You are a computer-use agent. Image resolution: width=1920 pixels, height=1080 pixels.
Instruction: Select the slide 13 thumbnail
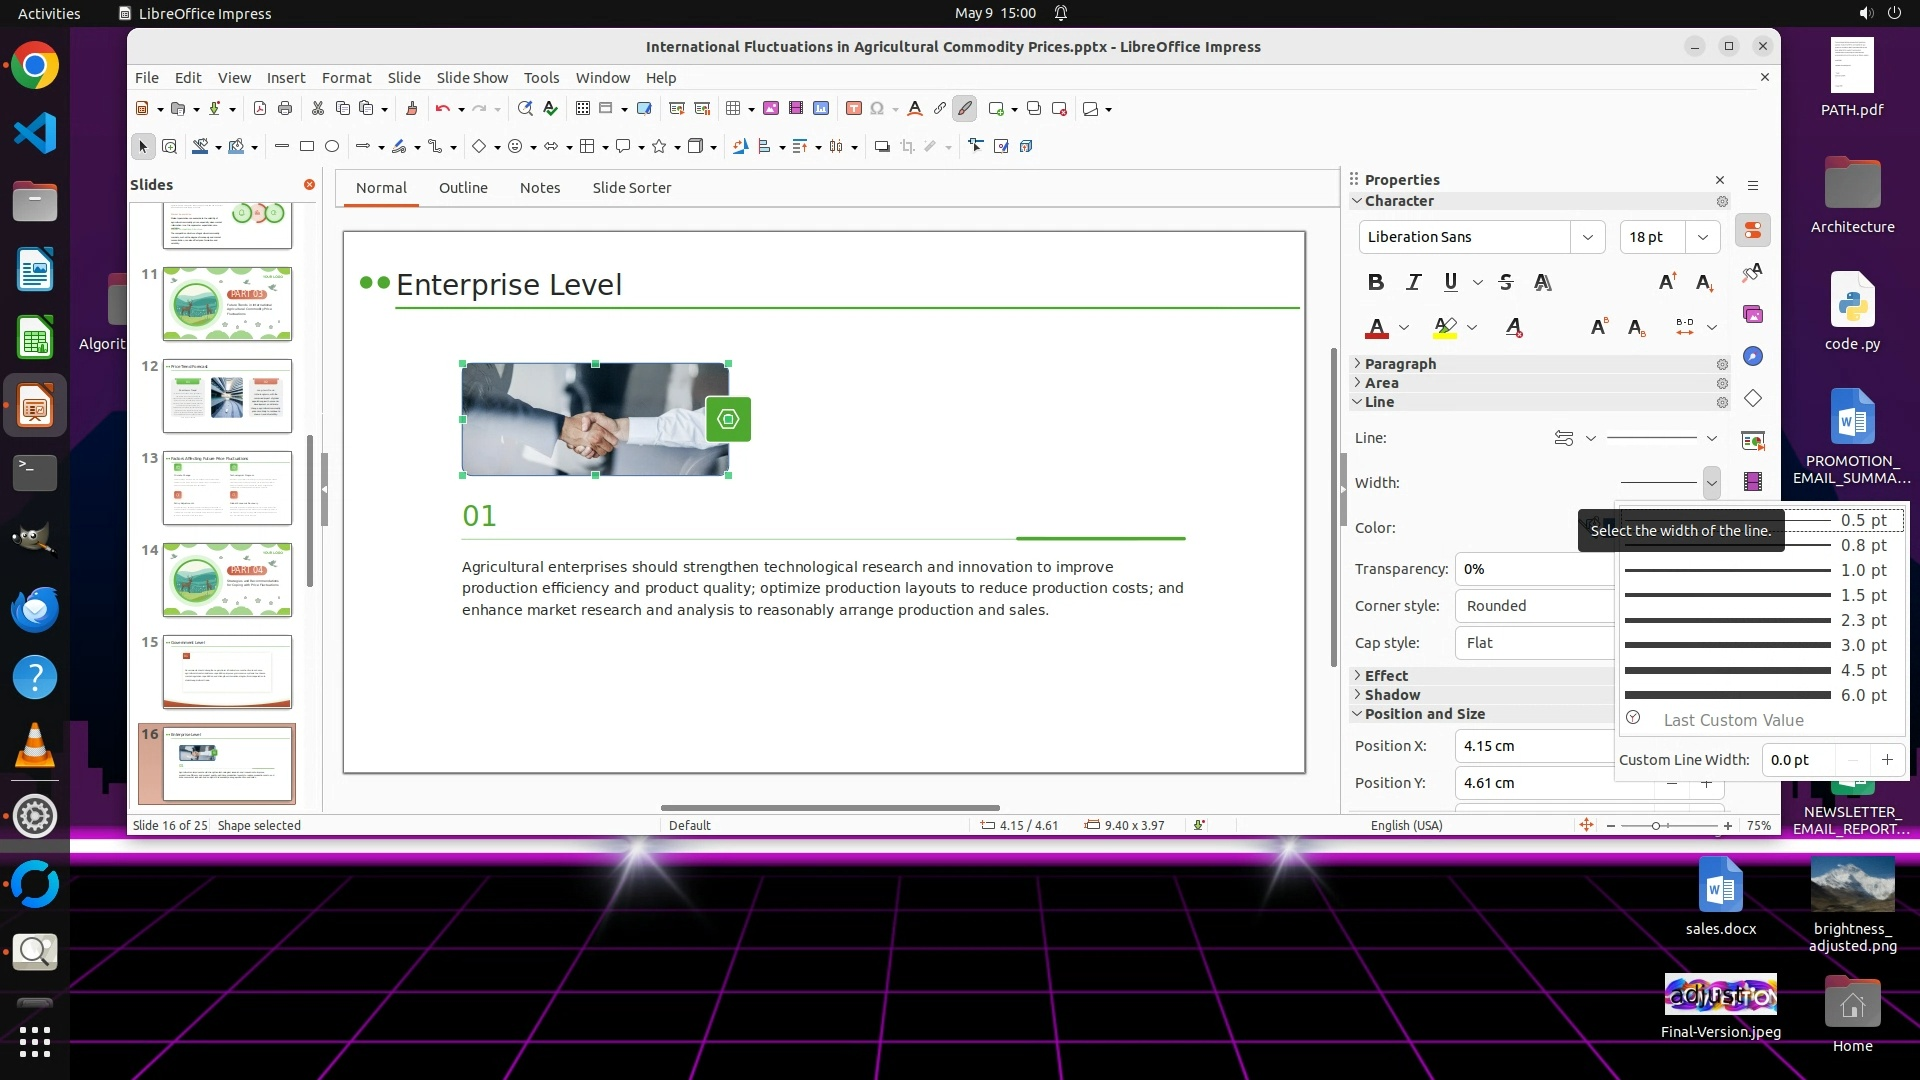coord(227,488)
